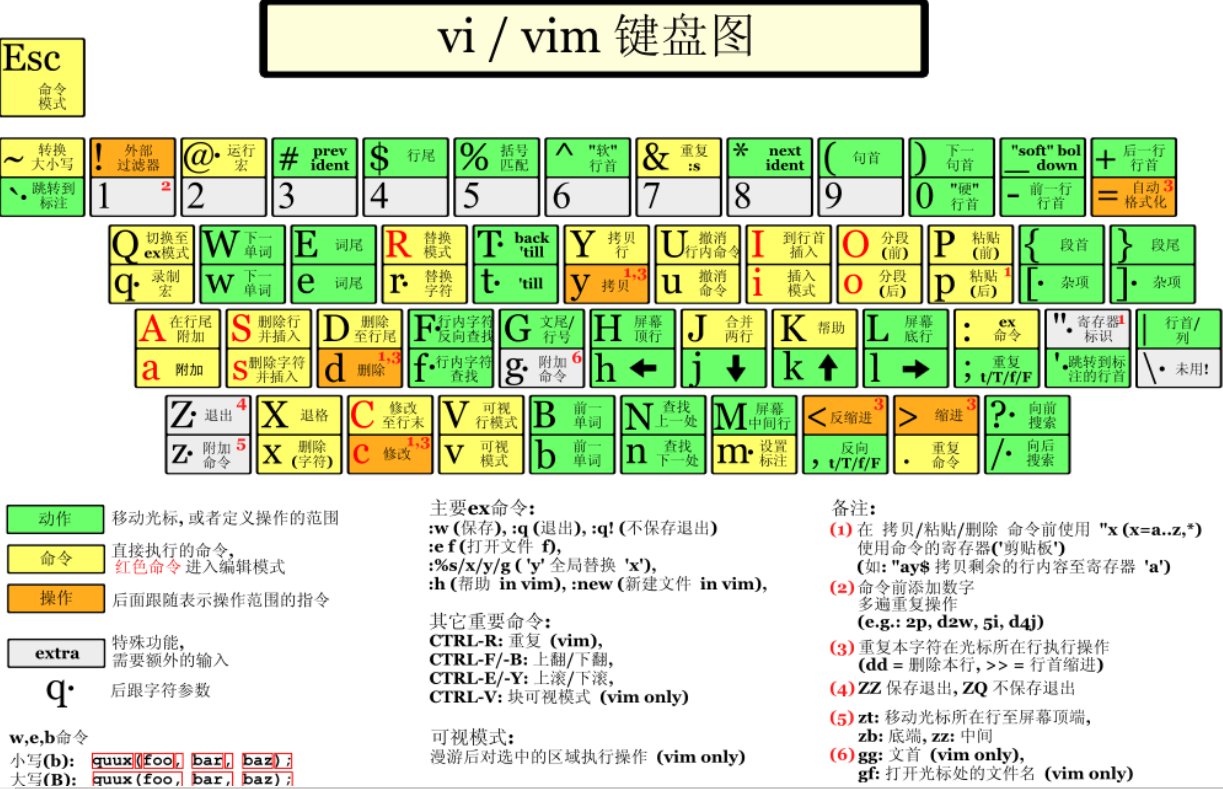This screenshot has width=1223, height=789.
Task: Click the w next word key
Action: [241, 282]
